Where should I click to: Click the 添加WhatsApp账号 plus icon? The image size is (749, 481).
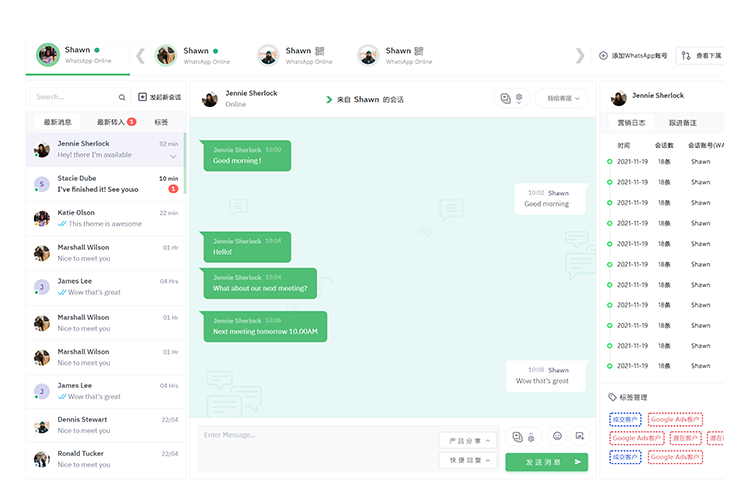tap(603, 55)
